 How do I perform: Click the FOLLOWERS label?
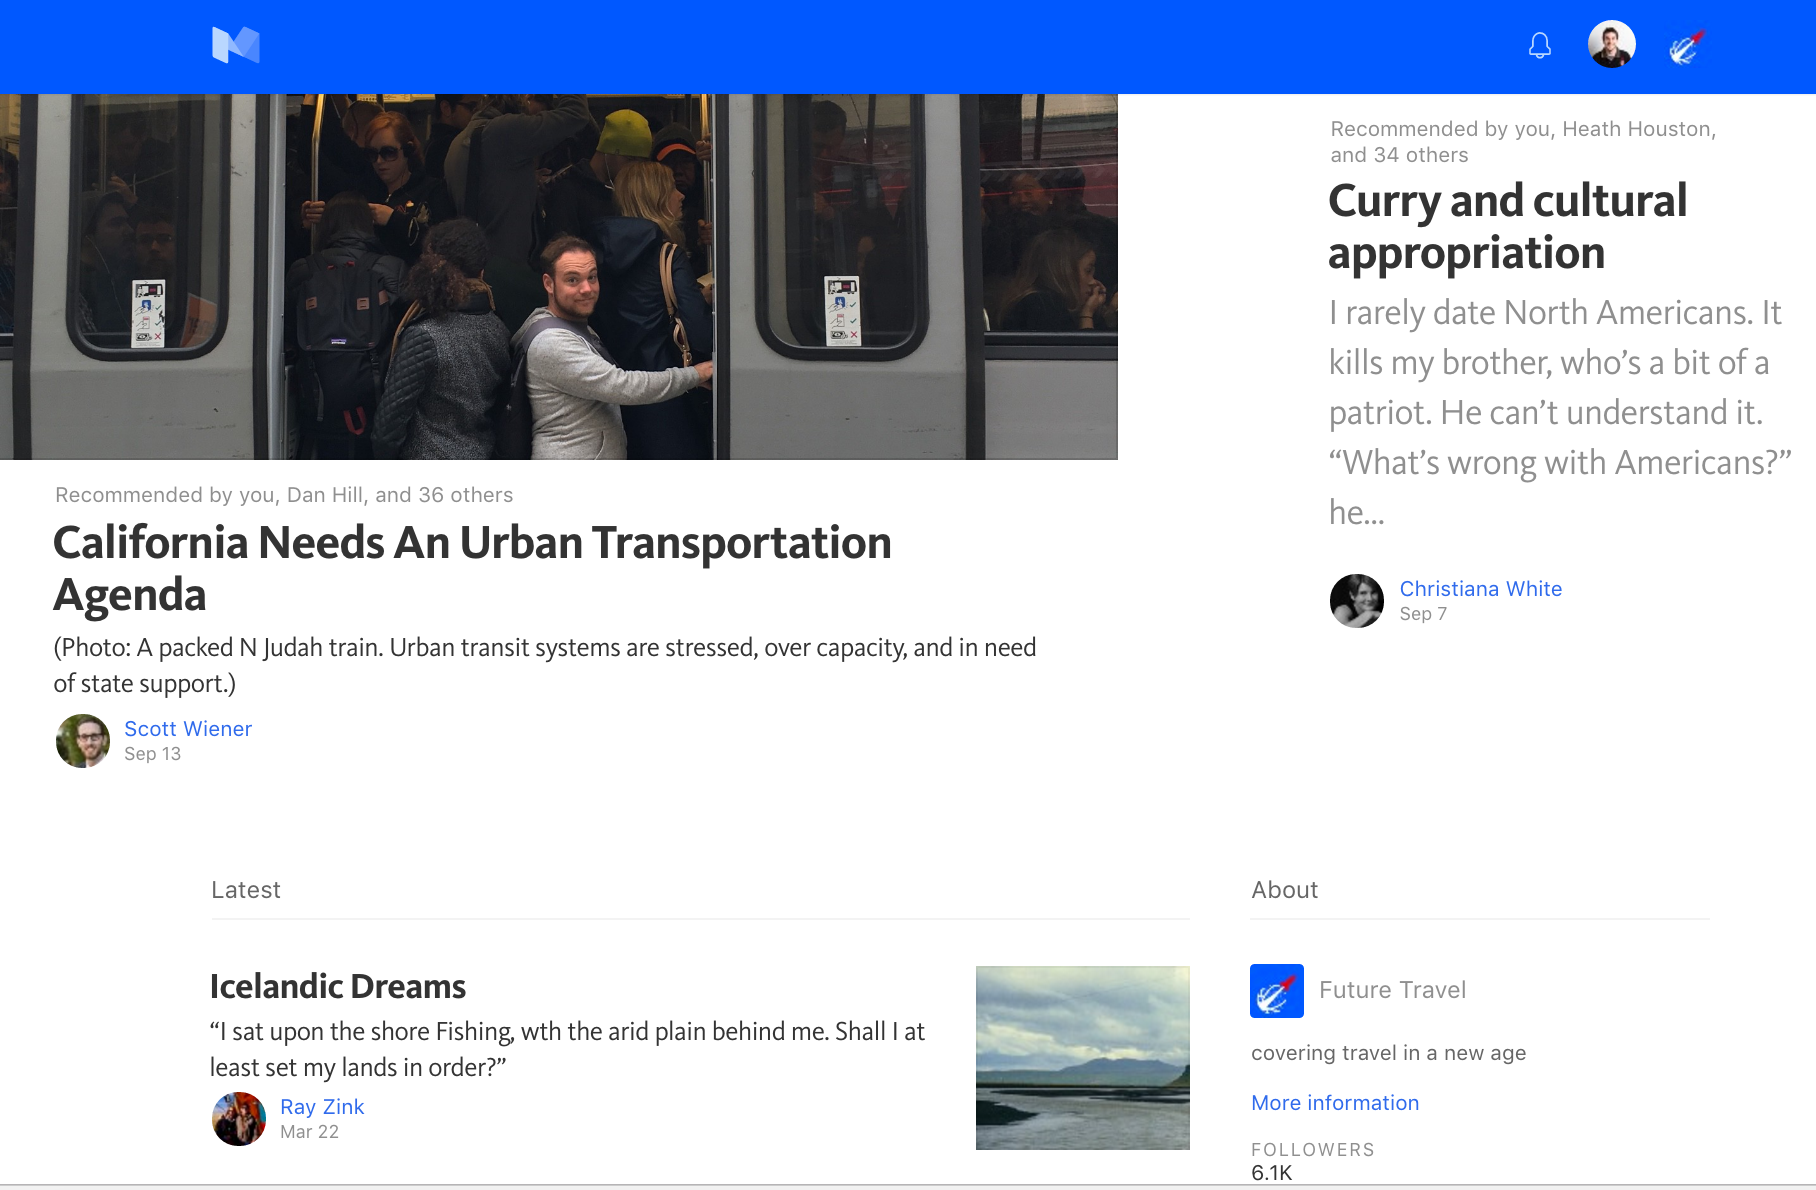pyautogui.click(x=1312, y=1150)
